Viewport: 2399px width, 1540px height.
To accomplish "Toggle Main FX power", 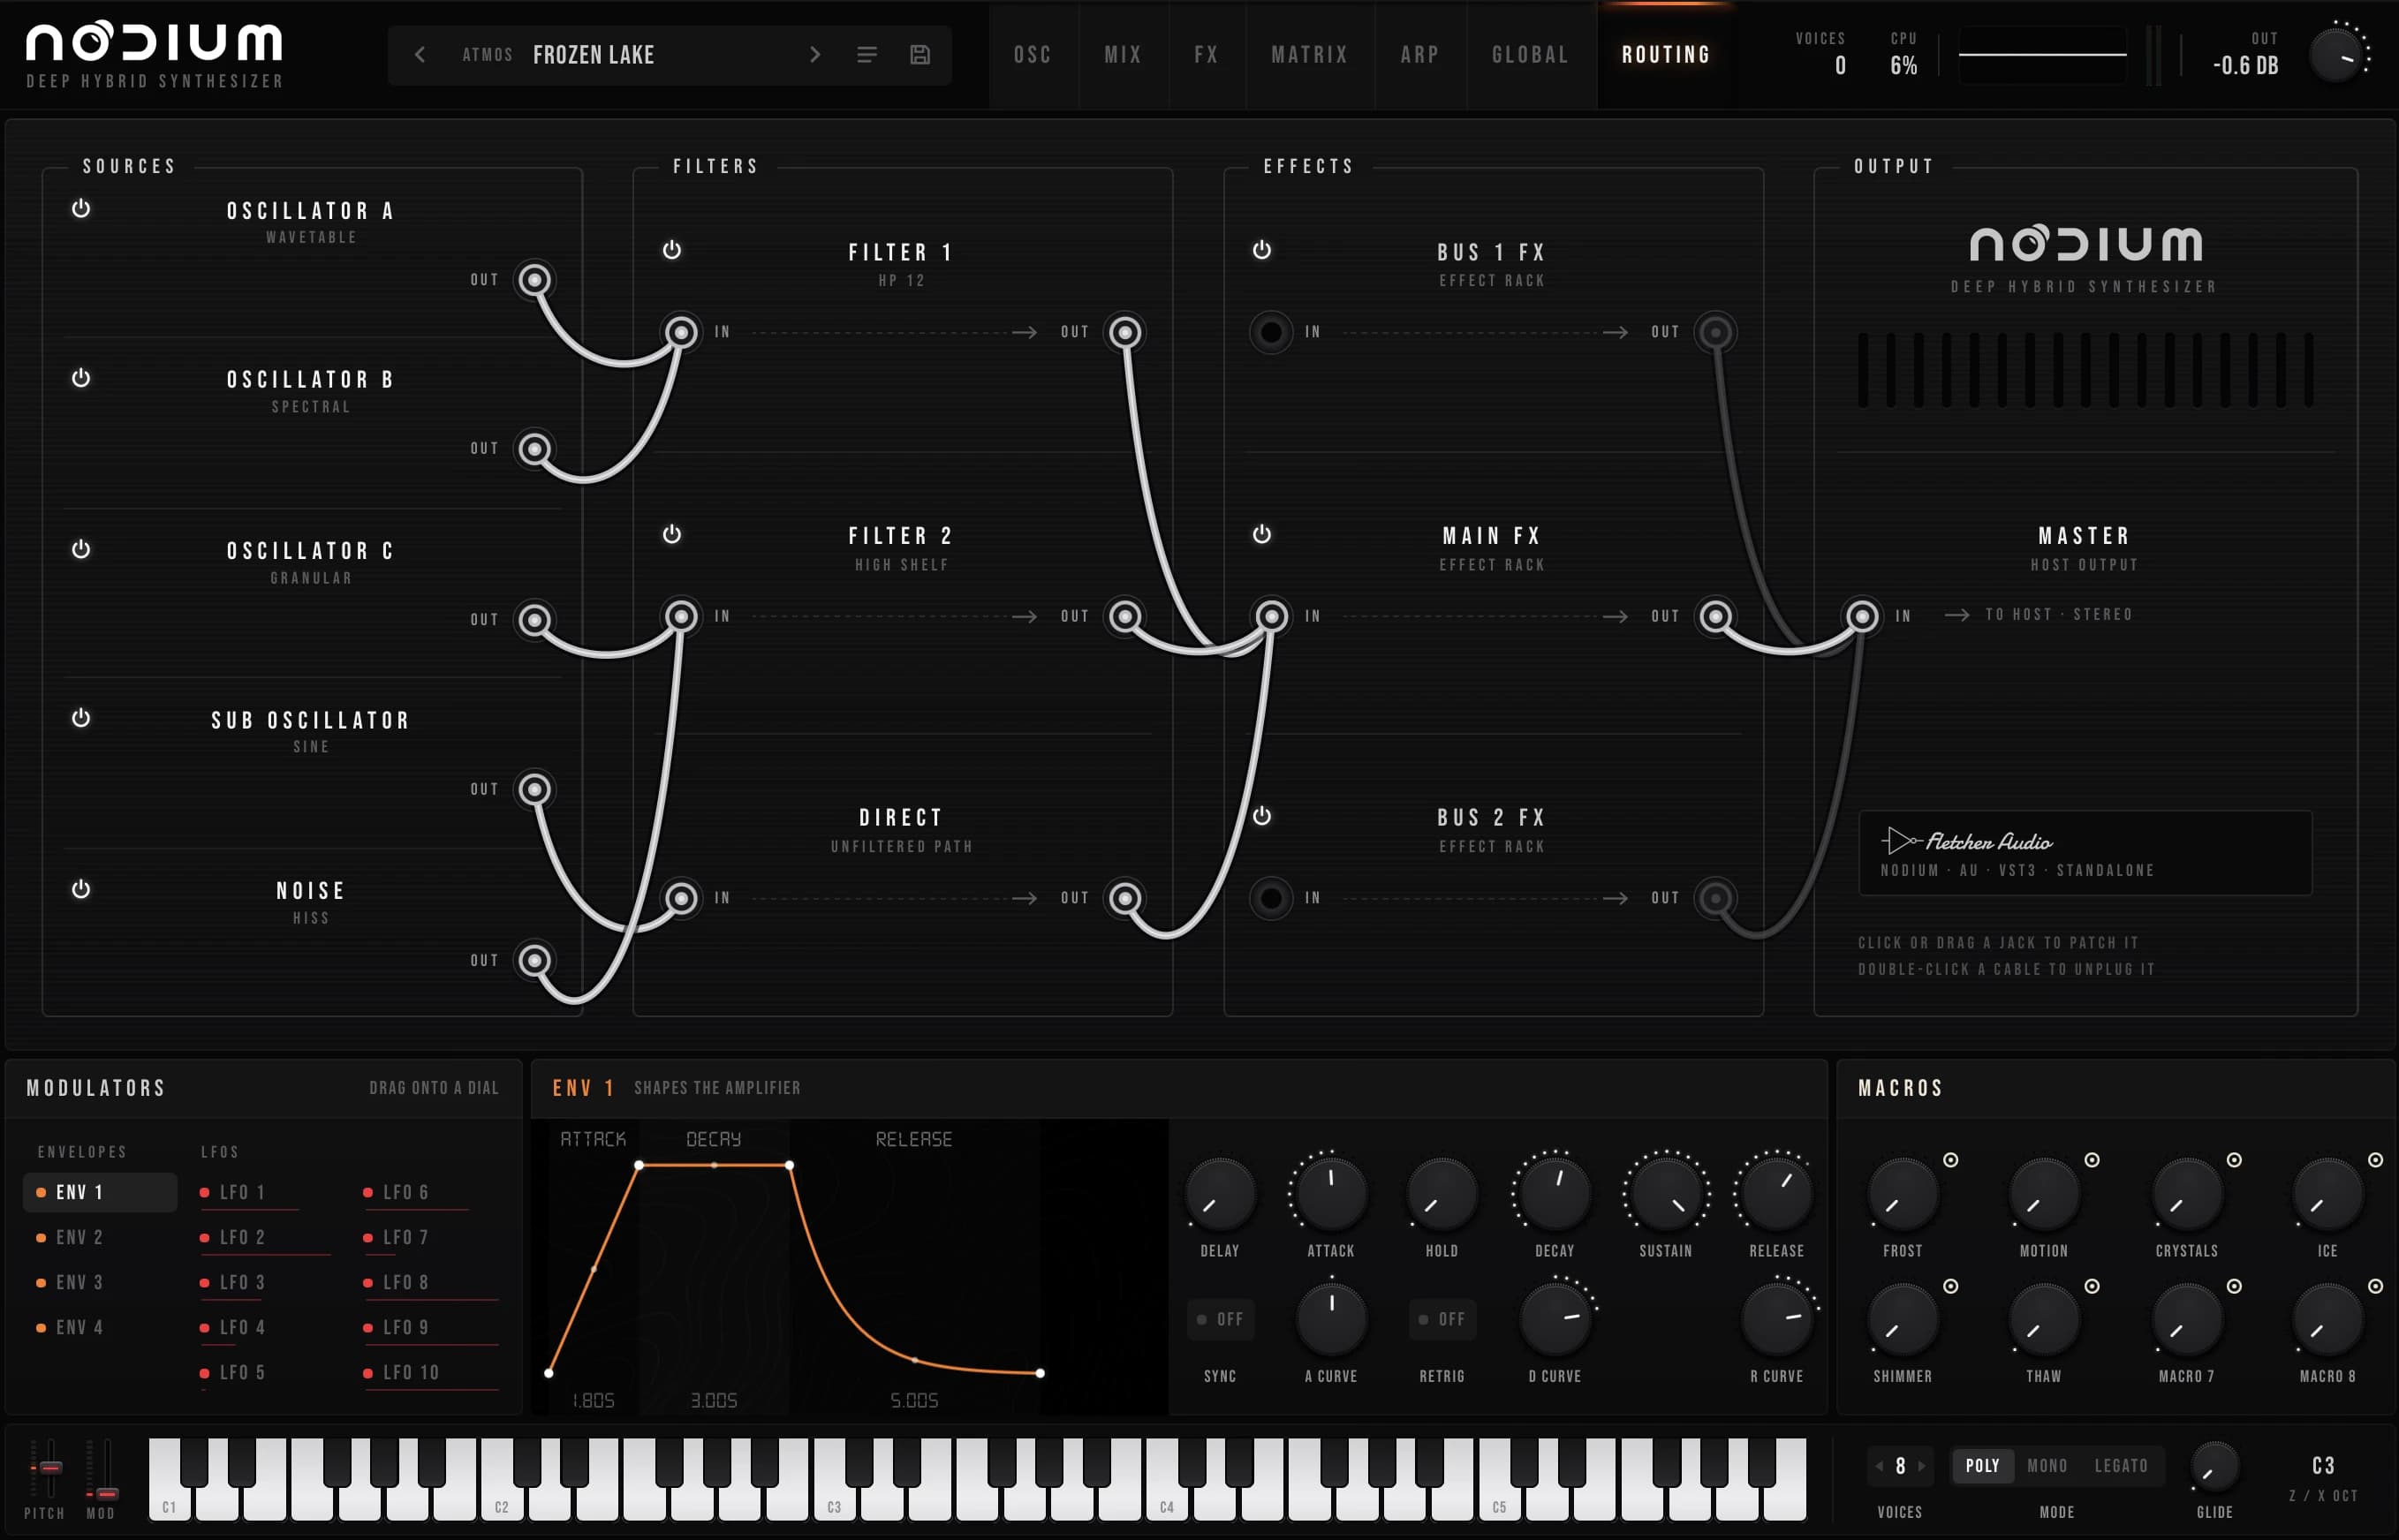I will (1262, 534).
